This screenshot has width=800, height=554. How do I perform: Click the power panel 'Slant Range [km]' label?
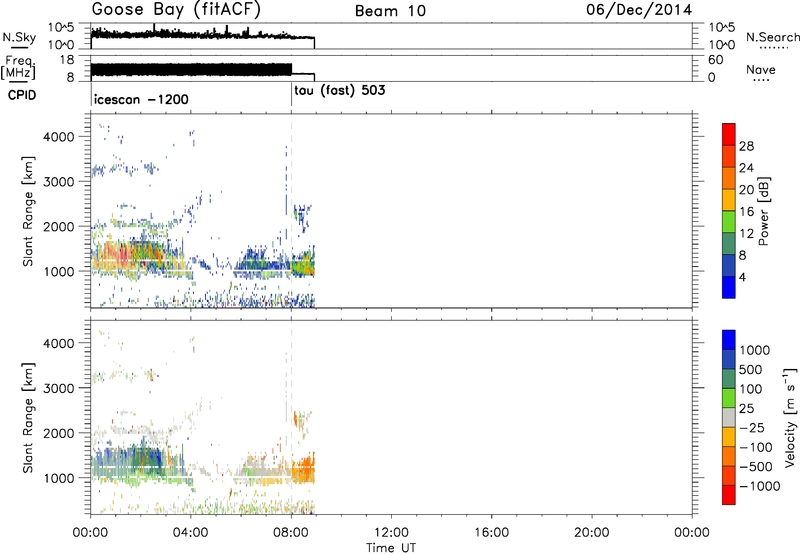28,211
